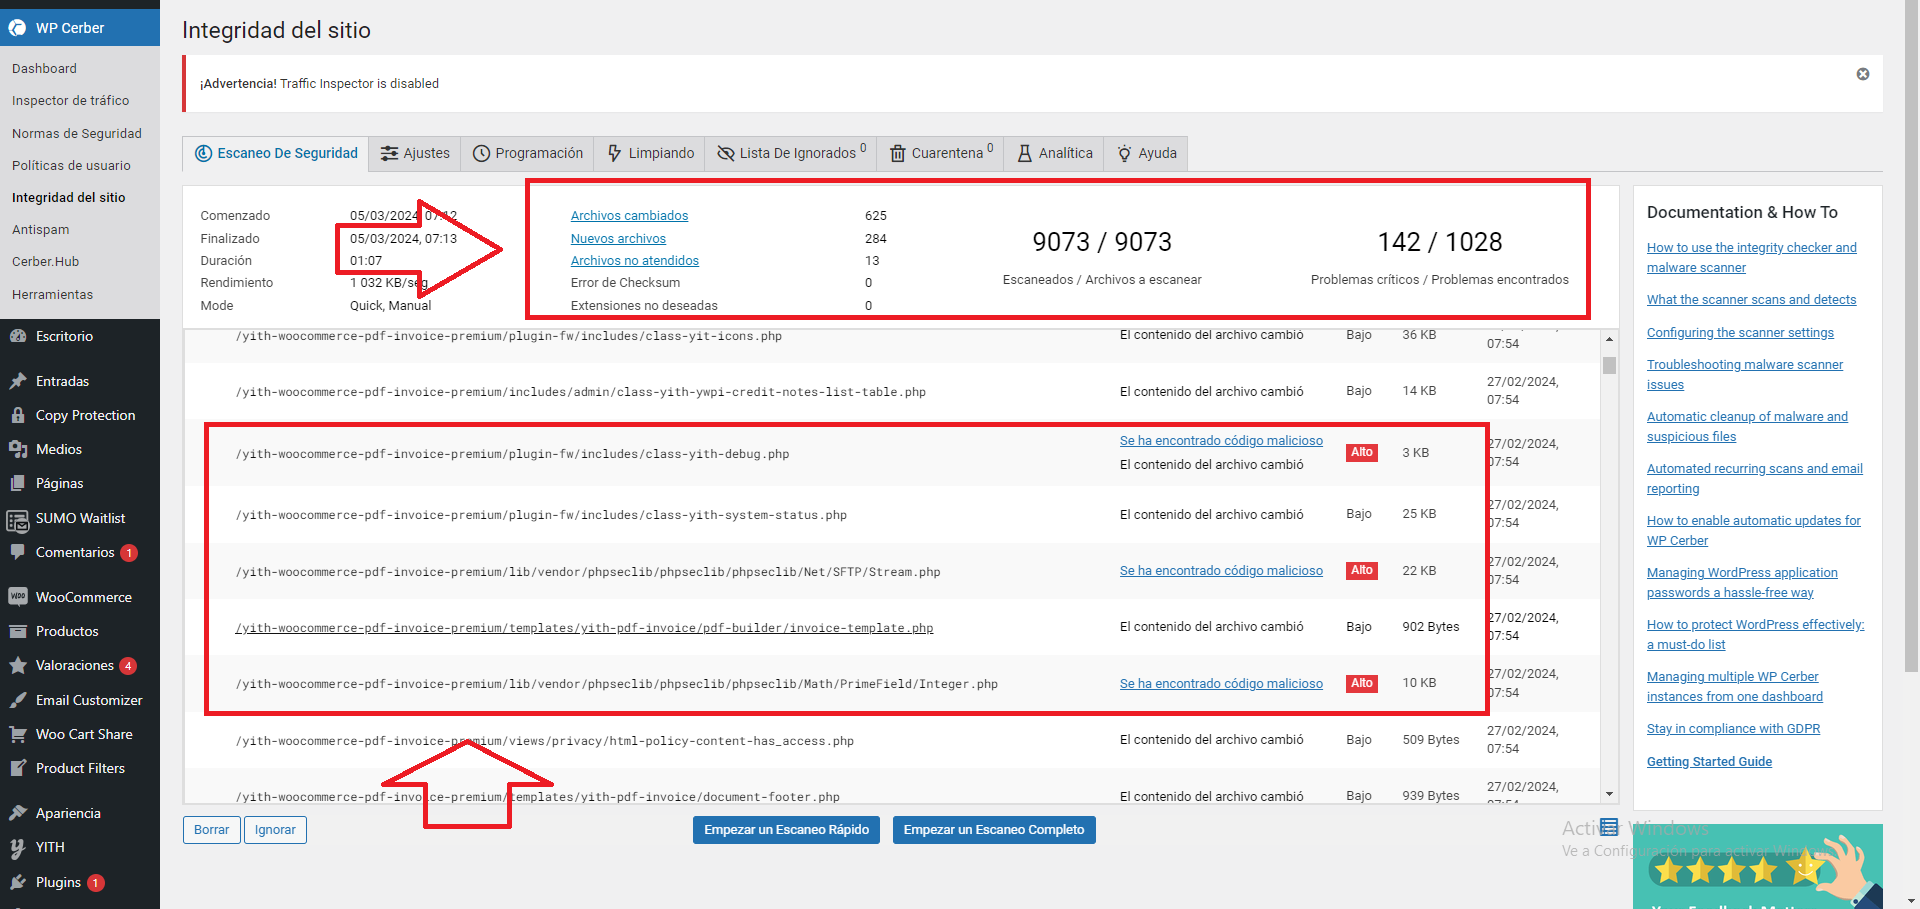
Task: Click the Archivos no atendidos link
Action: click(634, 260)
